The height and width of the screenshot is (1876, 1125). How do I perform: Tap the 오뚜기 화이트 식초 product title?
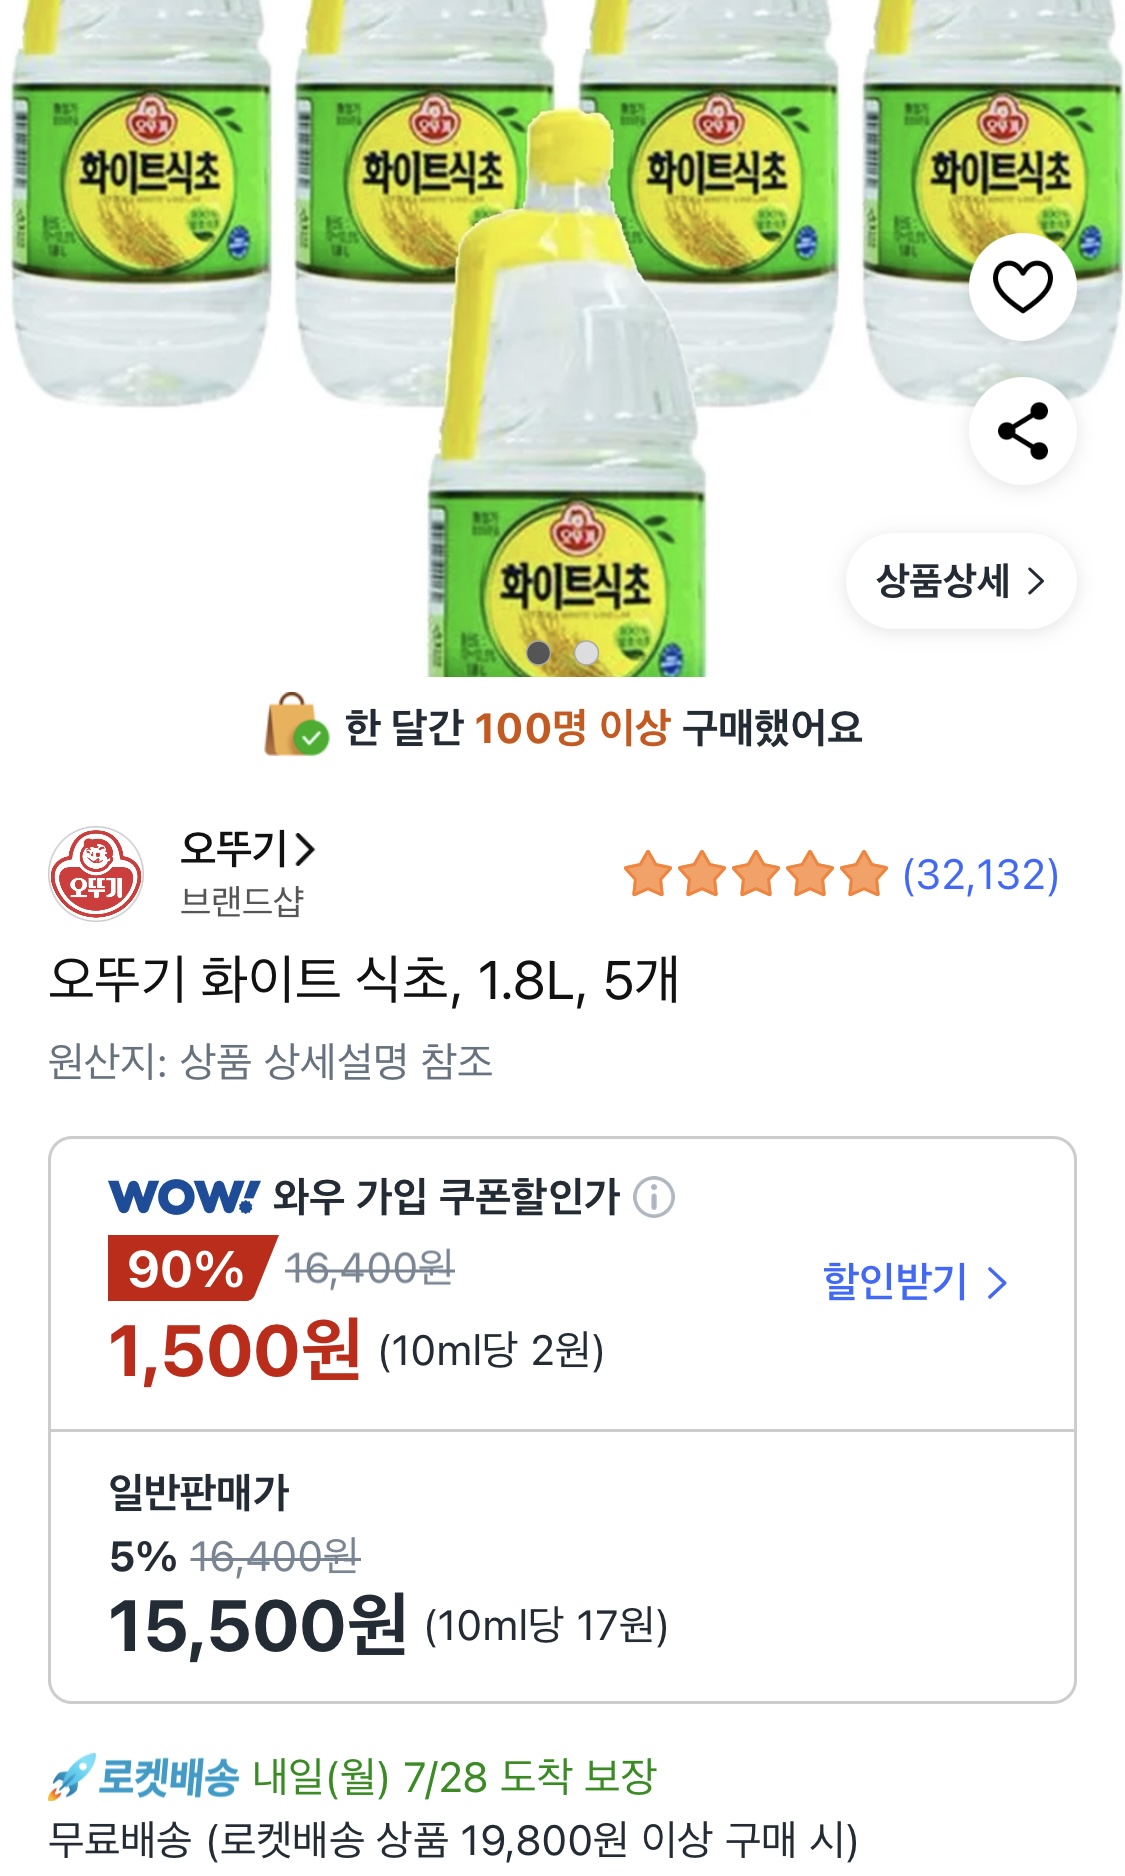tap(364, 979)
